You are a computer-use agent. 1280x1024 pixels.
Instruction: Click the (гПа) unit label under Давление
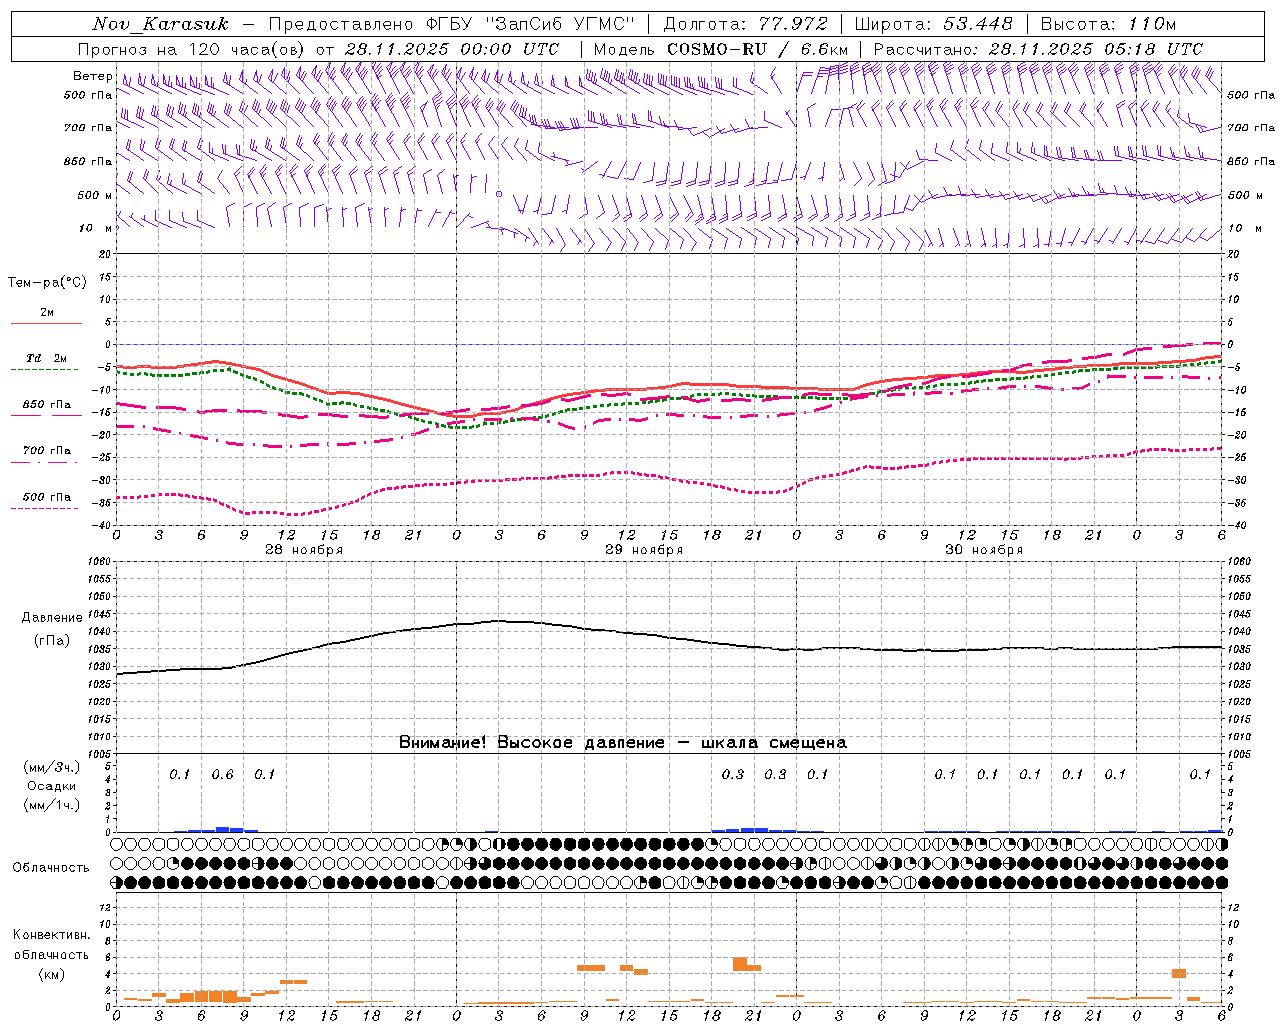tap(52, 641)
